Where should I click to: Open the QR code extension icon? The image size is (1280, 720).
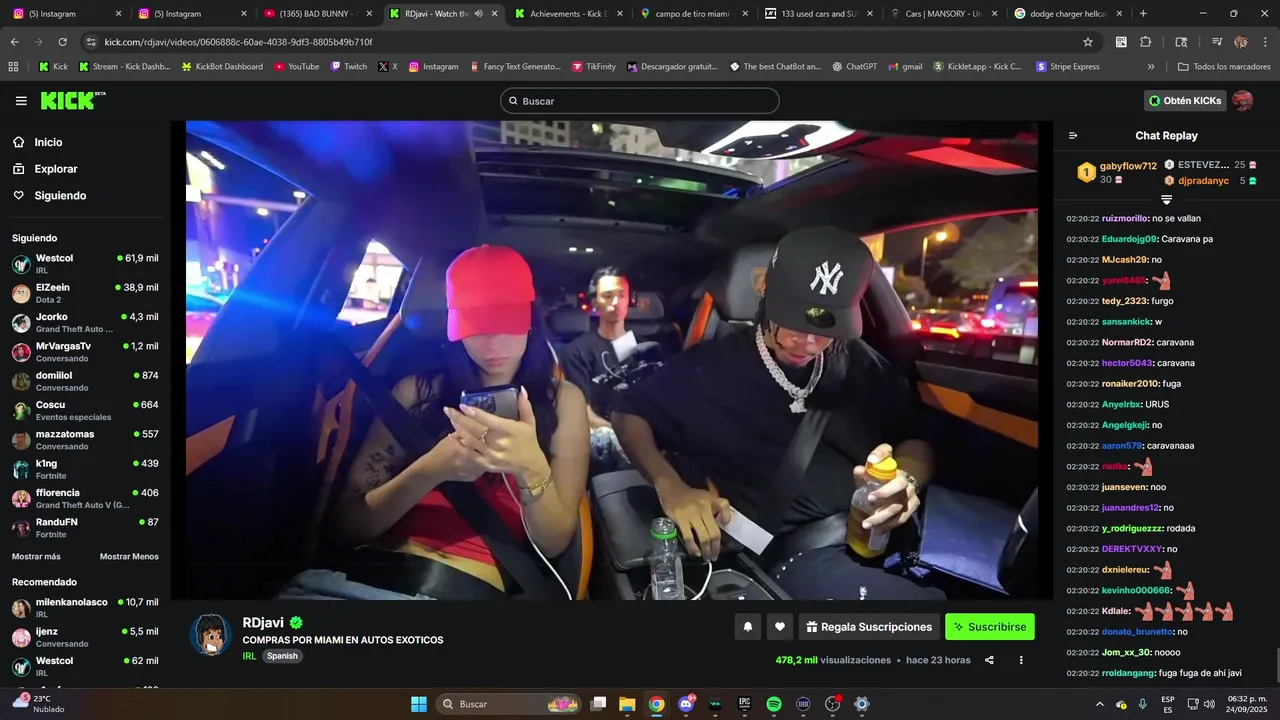click(1121, 42)
